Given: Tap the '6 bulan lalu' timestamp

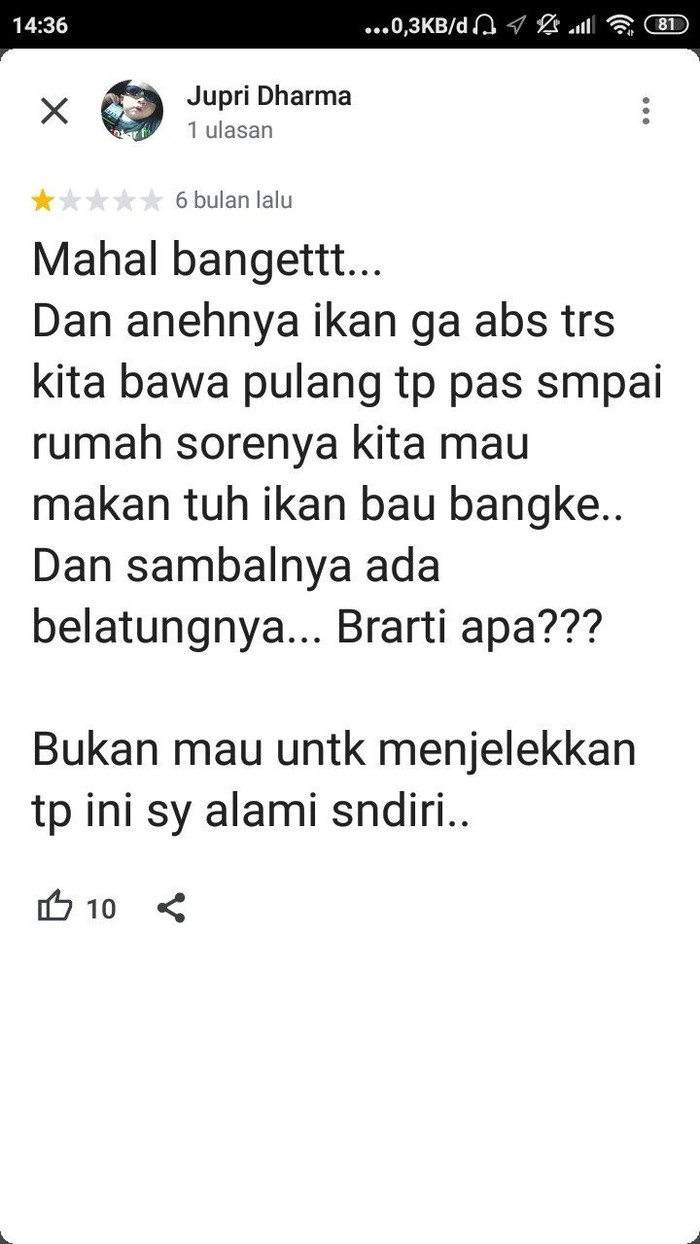Looking at the screenshot, I should pyautogui.click(x=234, y=200).
